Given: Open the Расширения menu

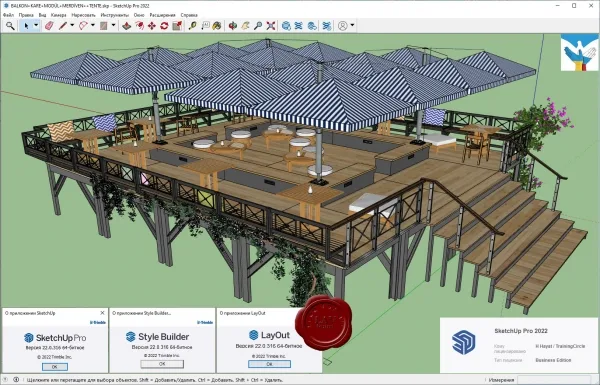Looking at the screenshot, I should pos(163,15).
